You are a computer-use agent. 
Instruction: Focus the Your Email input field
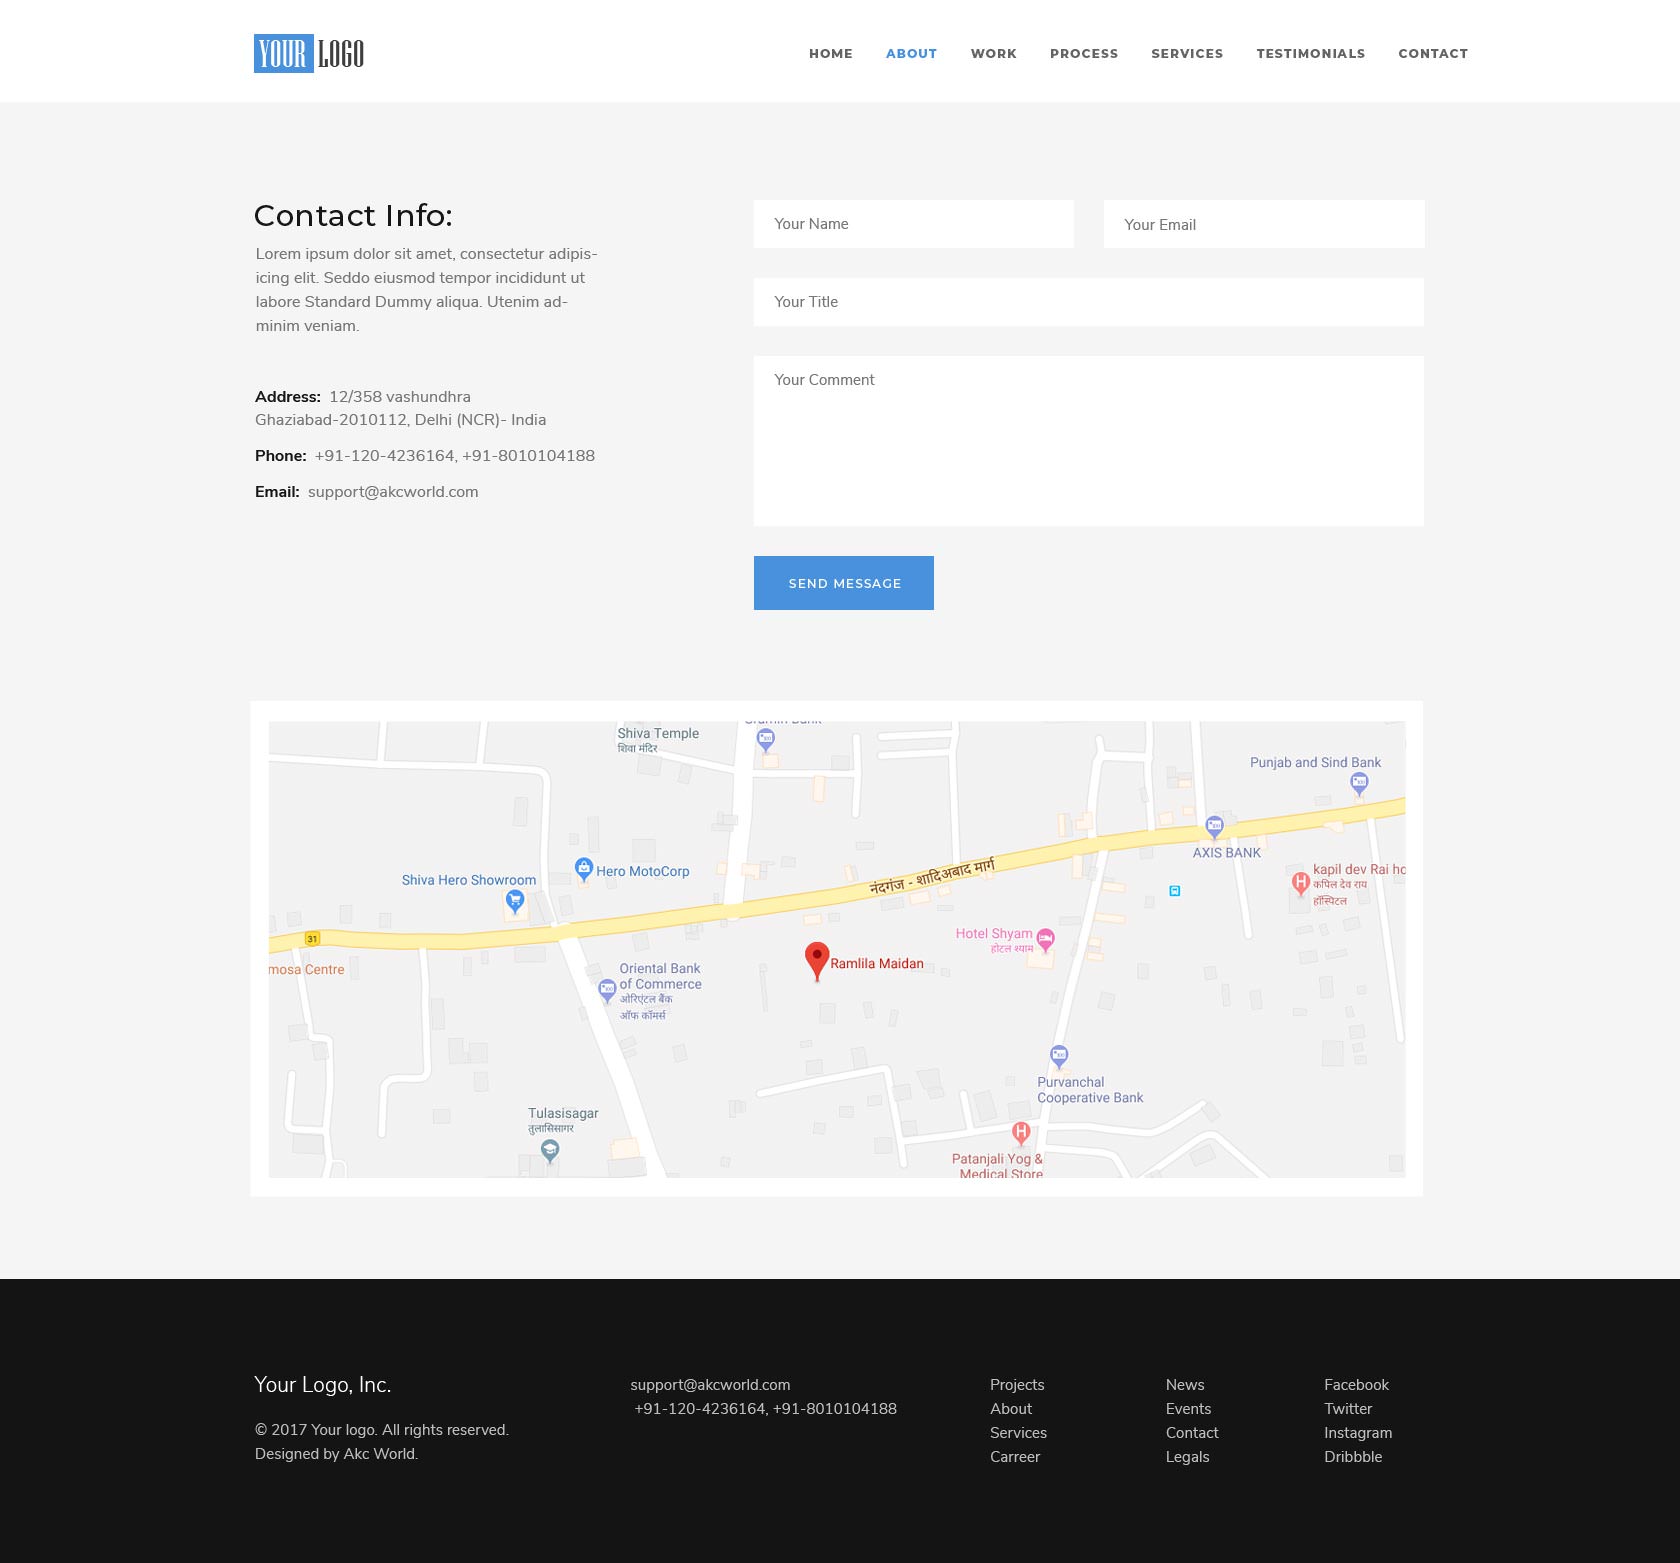1264,224
